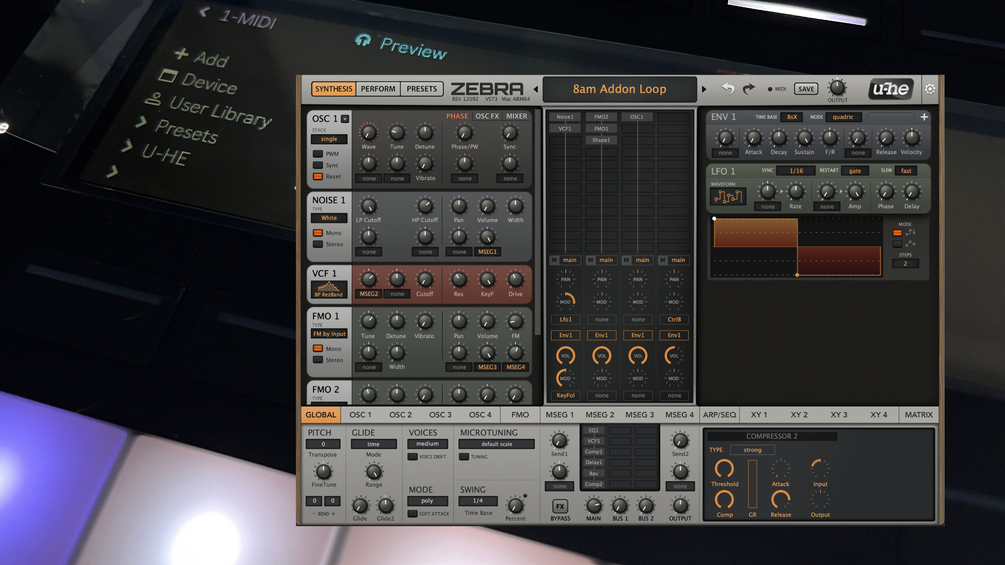Screen dimensions: 1005x565
Task: Select the VCF1 module in patch grid
Action: (565, 128)
